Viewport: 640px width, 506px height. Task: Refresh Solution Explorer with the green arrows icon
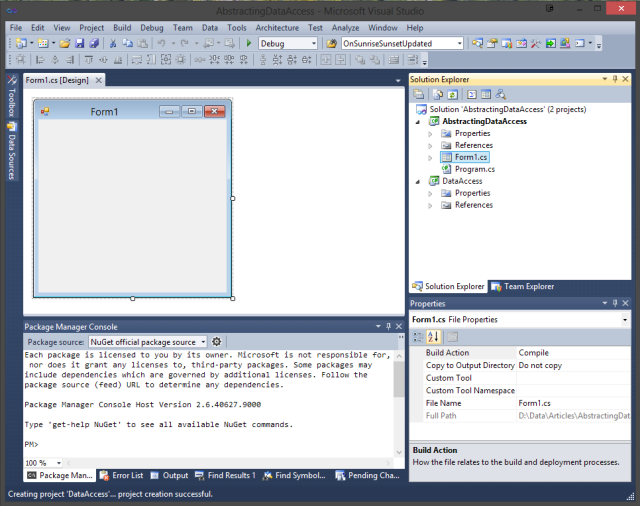pyautogui.click(x=452, y=95)
